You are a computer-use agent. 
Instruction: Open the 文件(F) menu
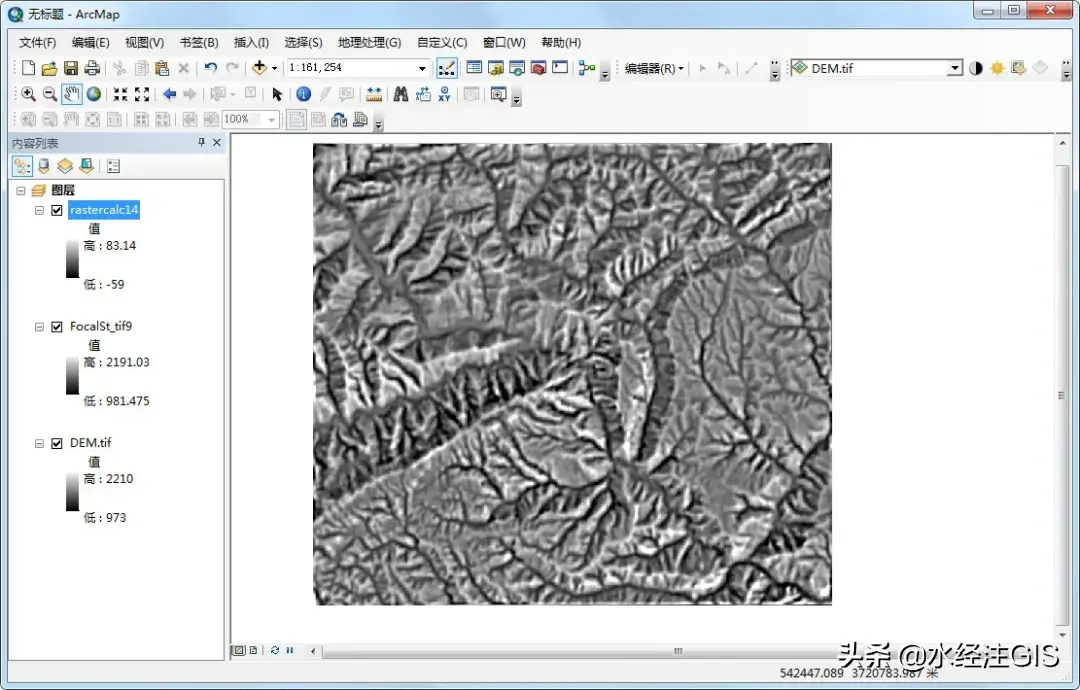point(38,42)
